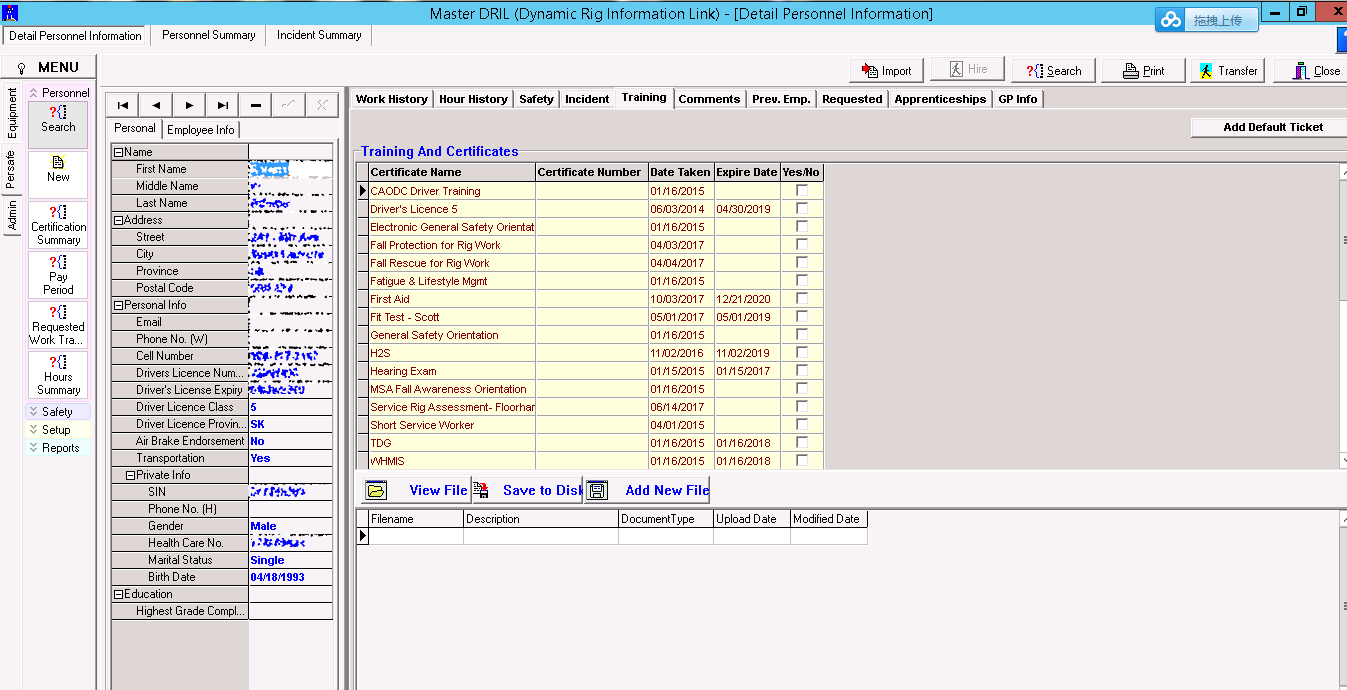The image size is (1347, 690).
Task: Open Requested Work Transfer sidebar item
Action: click(x=58, y=324)
